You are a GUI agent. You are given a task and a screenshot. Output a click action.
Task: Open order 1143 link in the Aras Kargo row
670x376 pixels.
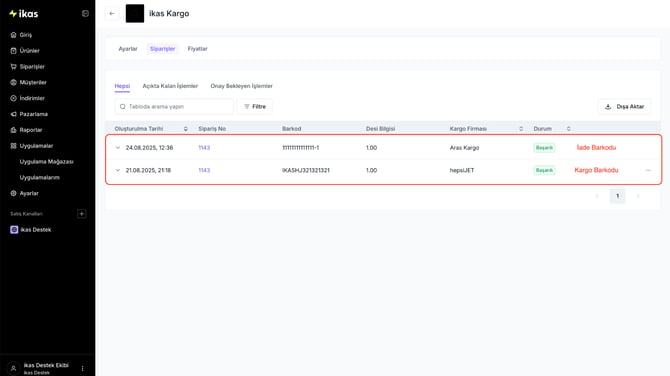(x=204, y=148)
